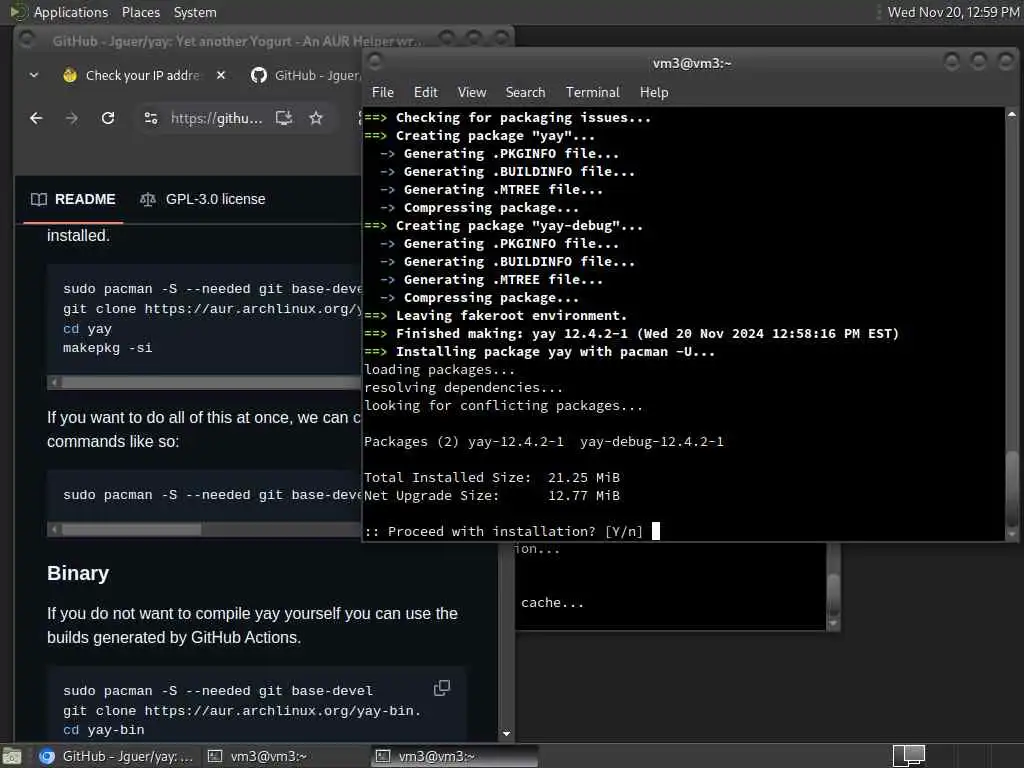Click the browser address bar URL
Screen dimensions: 1024x768
[x=216, y=118]
